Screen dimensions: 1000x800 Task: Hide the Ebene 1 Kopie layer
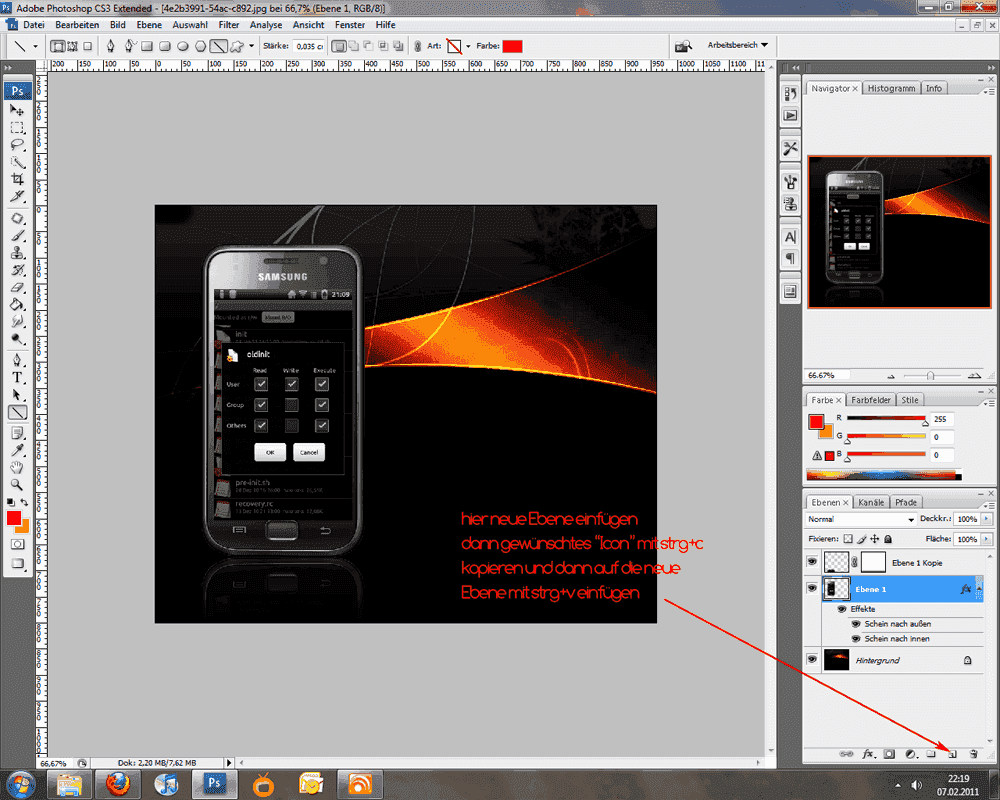click(812, 562)
